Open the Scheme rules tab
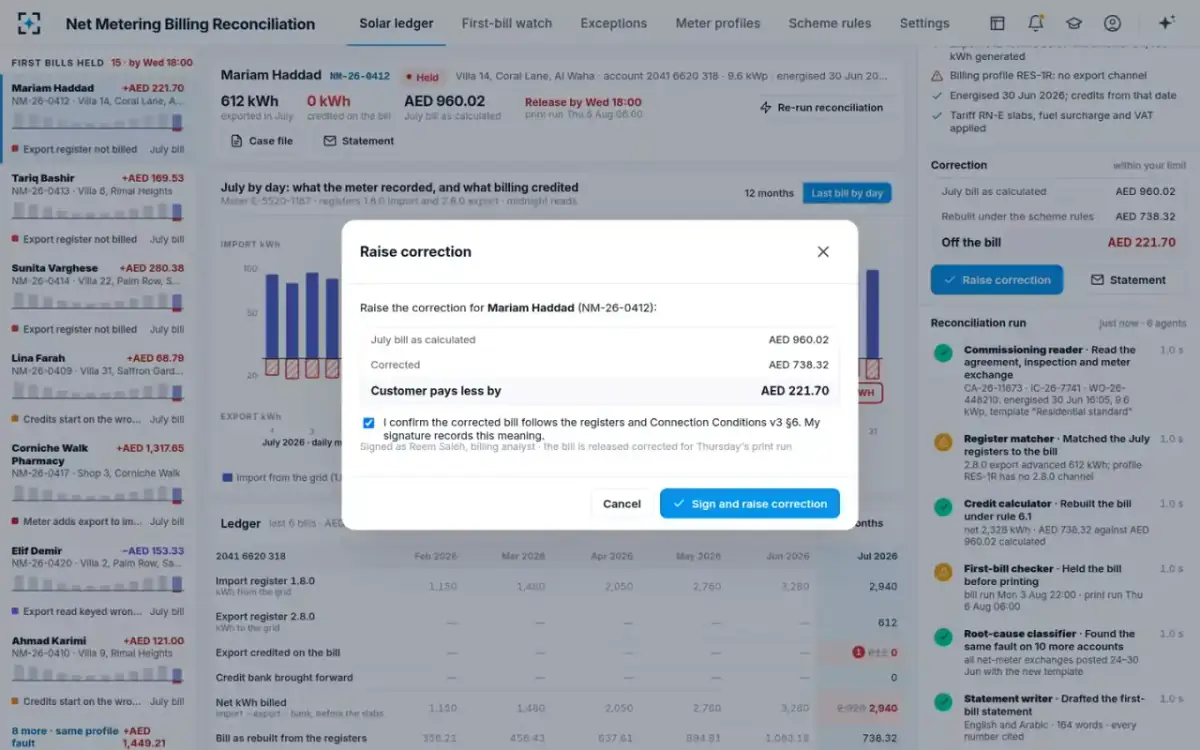Screen dimensions: 1200x750 point(830,23)
